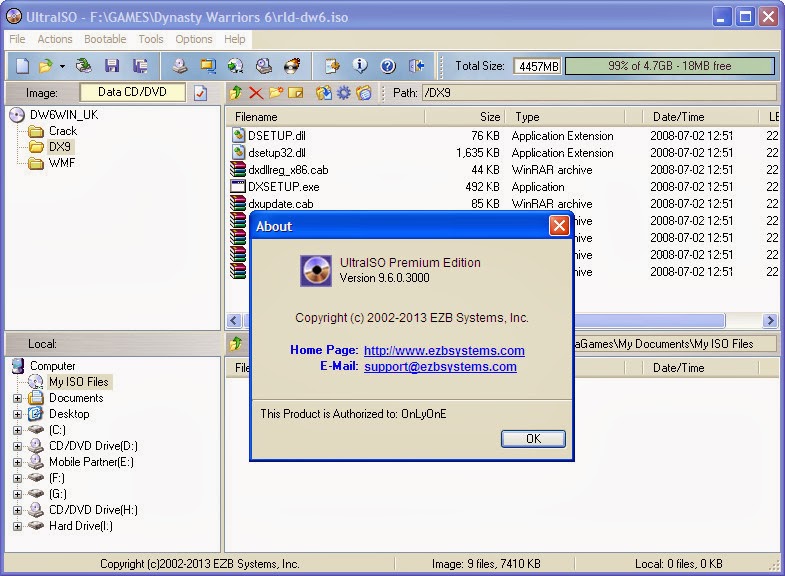Click the red X Delete icon
The image size is (785, 576).
coord(256,93)
